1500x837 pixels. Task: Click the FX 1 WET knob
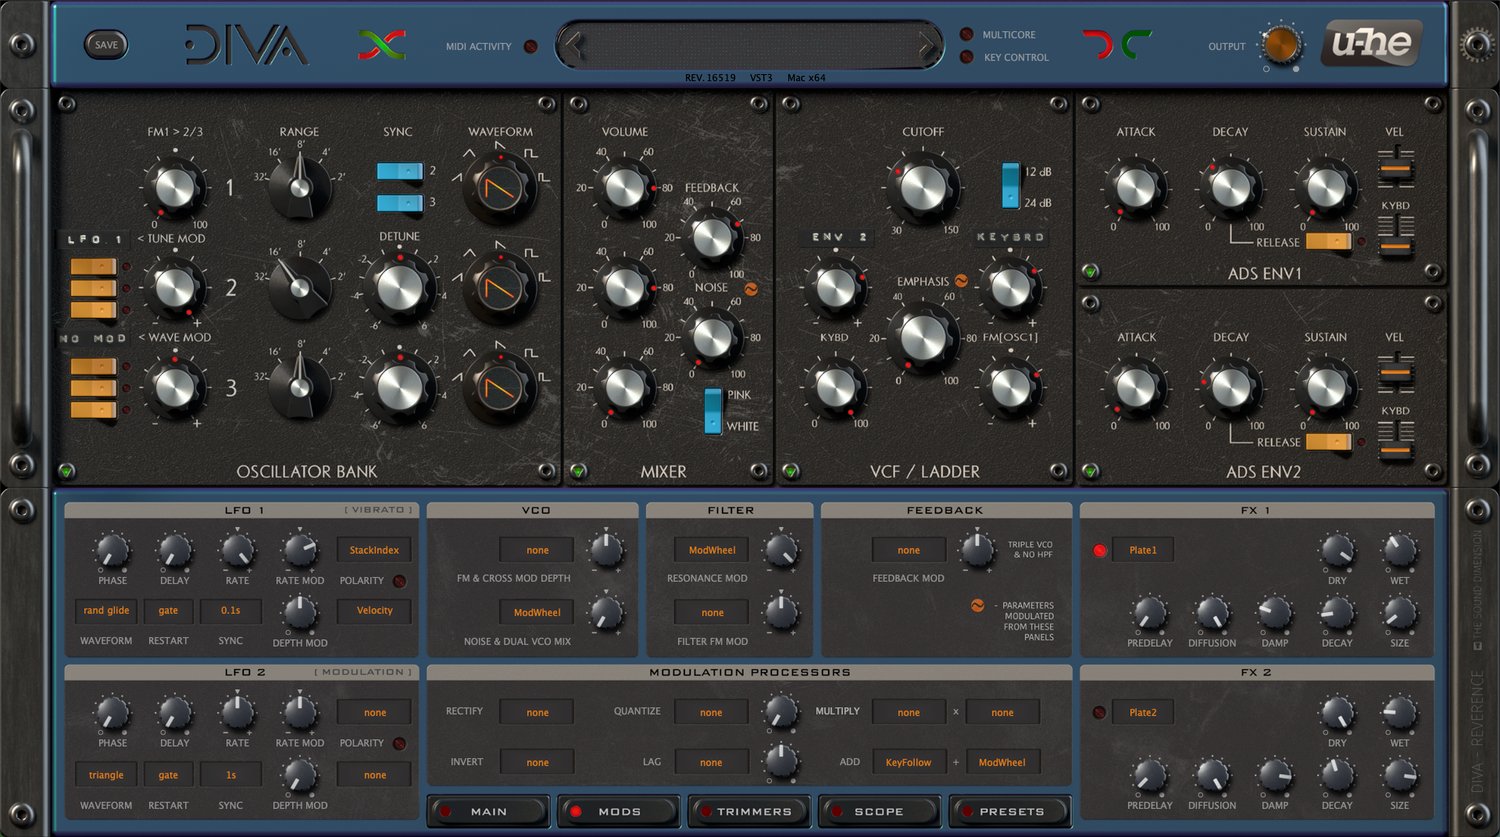1399,551
